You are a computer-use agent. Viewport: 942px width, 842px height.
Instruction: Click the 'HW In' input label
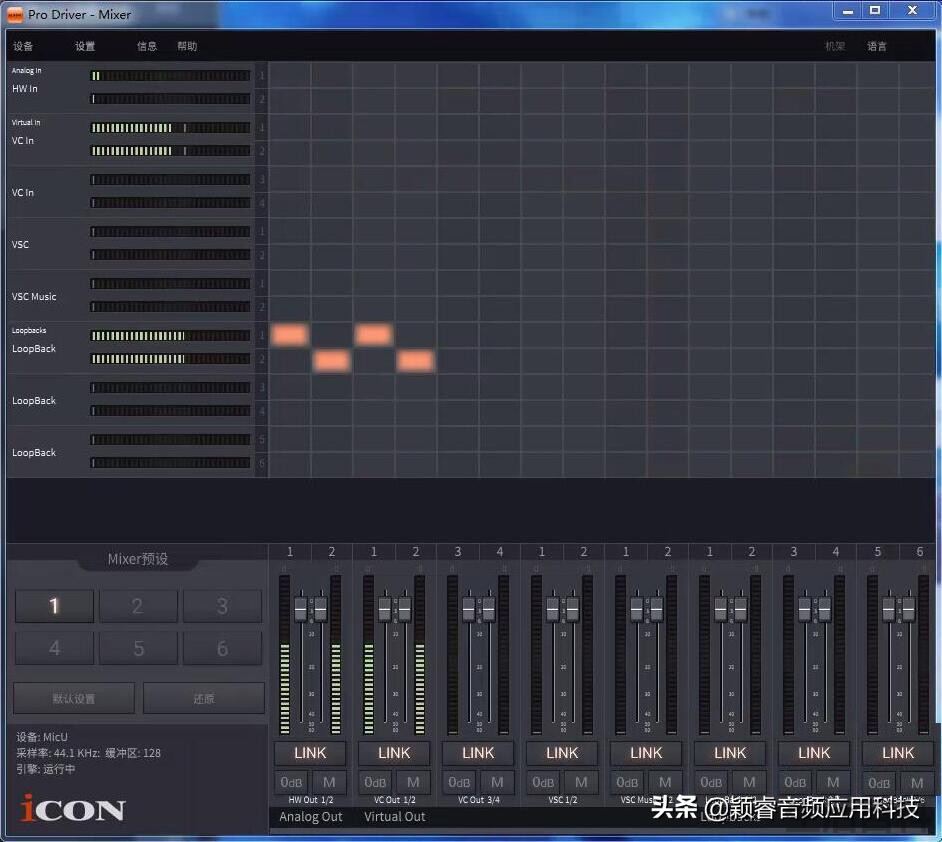tap(25, 89)
